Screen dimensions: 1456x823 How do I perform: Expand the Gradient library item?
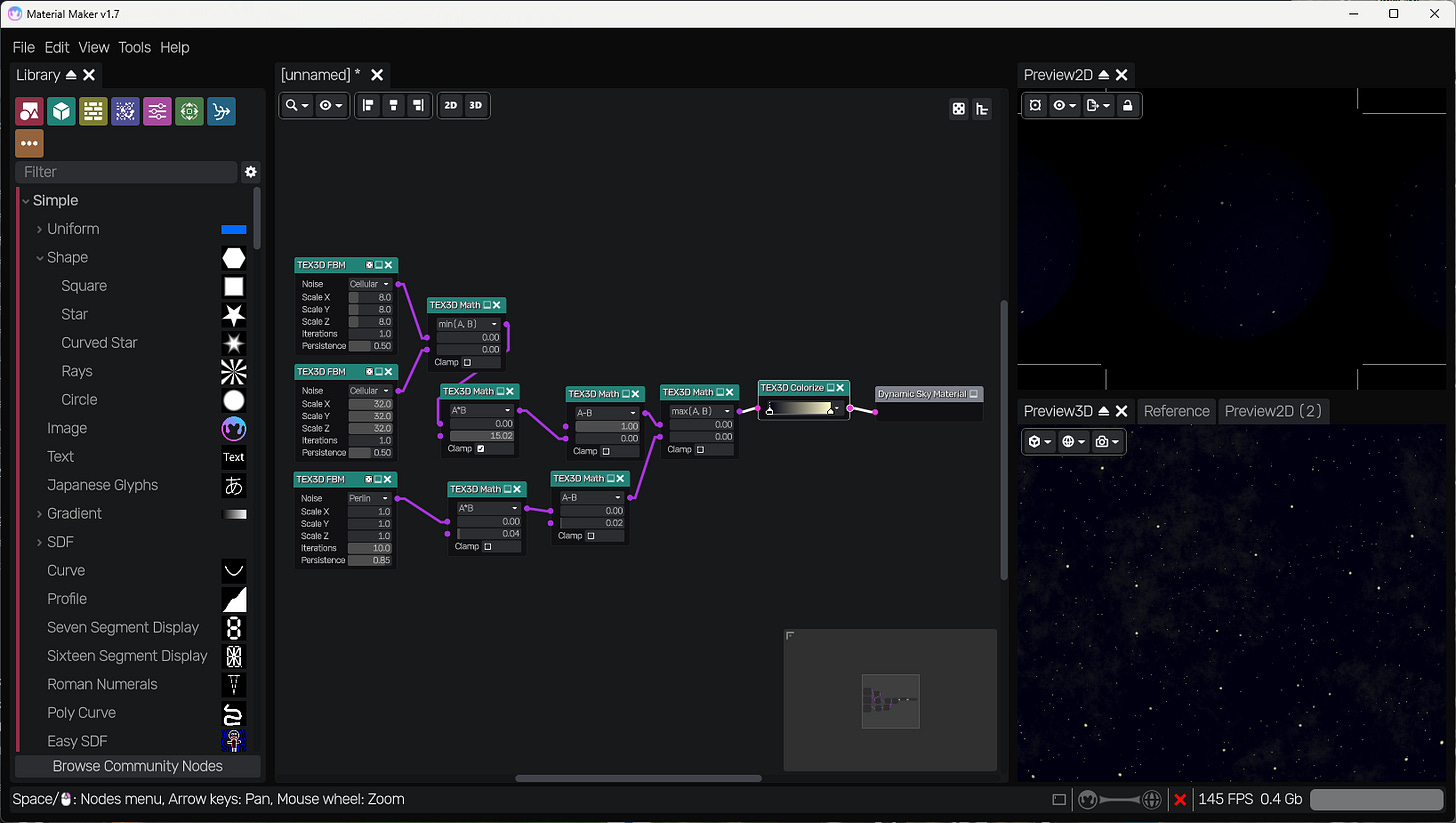(39, 514)
